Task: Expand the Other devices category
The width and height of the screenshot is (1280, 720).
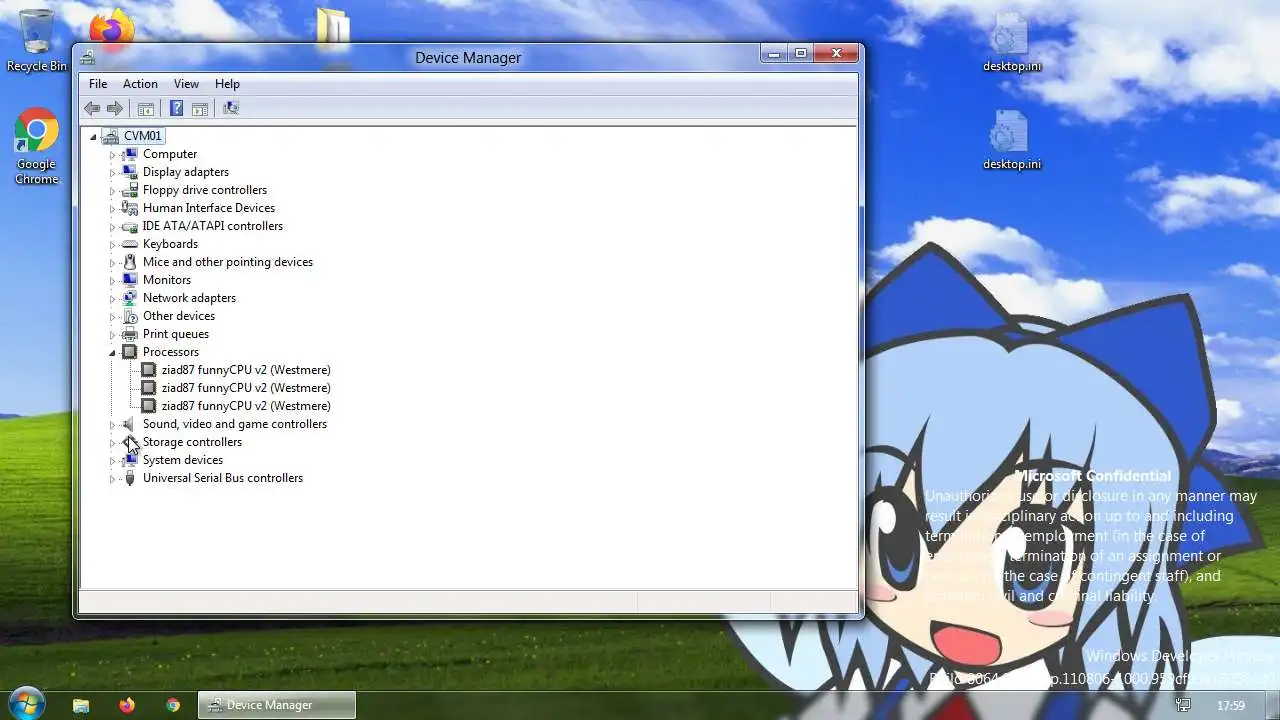Action: [x=112, y=317]
